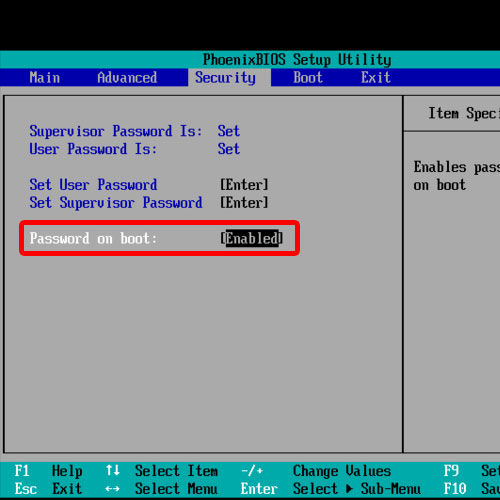Select Set User Password entry
This screenshot has width=500, height=500.
tap(93, 185)
